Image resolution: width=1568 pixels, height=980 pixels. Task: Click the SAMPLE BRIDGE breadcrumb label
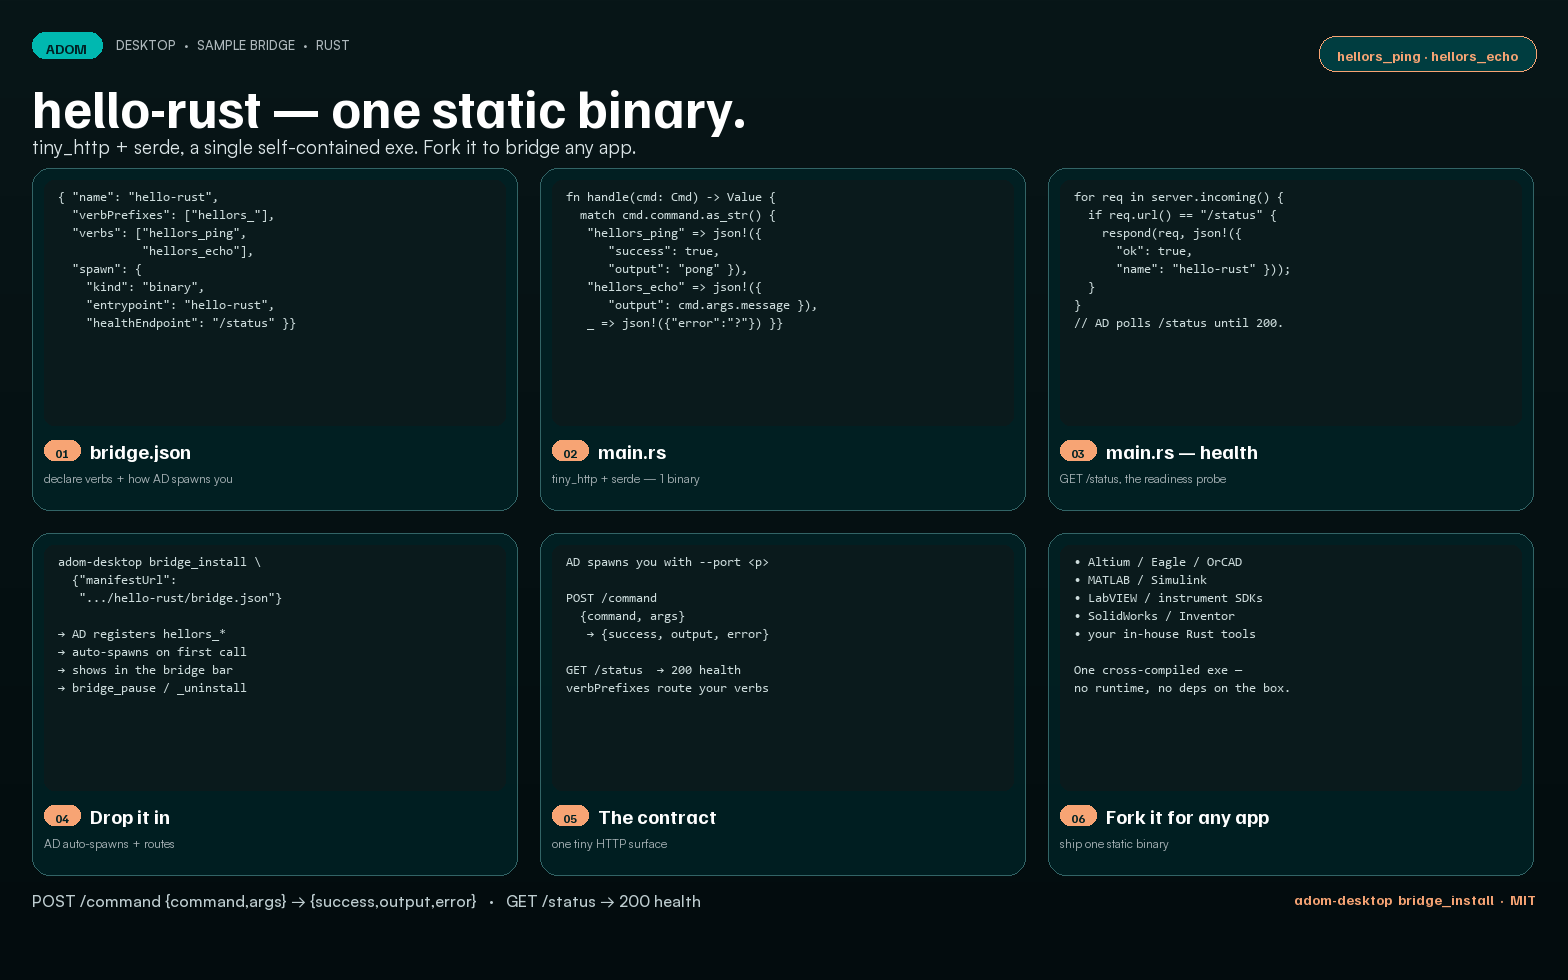tap(246, 45)
